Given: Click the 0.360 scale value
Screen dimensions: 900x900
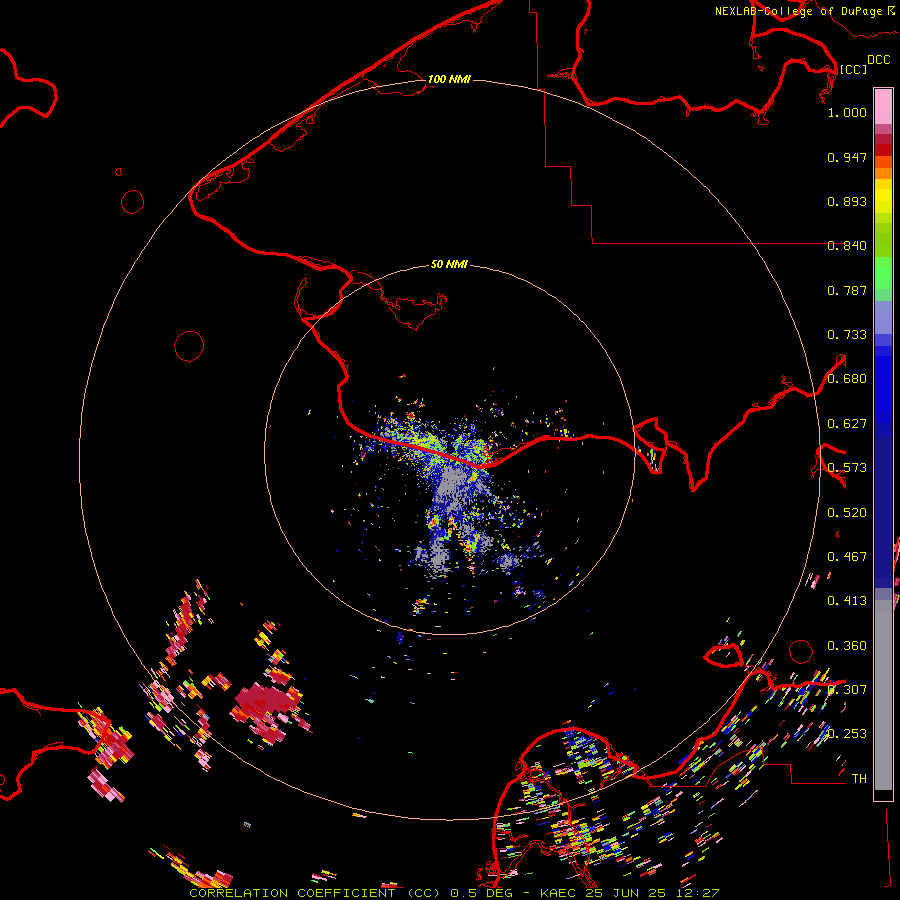Looking at the screenshot, I should (x=847, y=646).
